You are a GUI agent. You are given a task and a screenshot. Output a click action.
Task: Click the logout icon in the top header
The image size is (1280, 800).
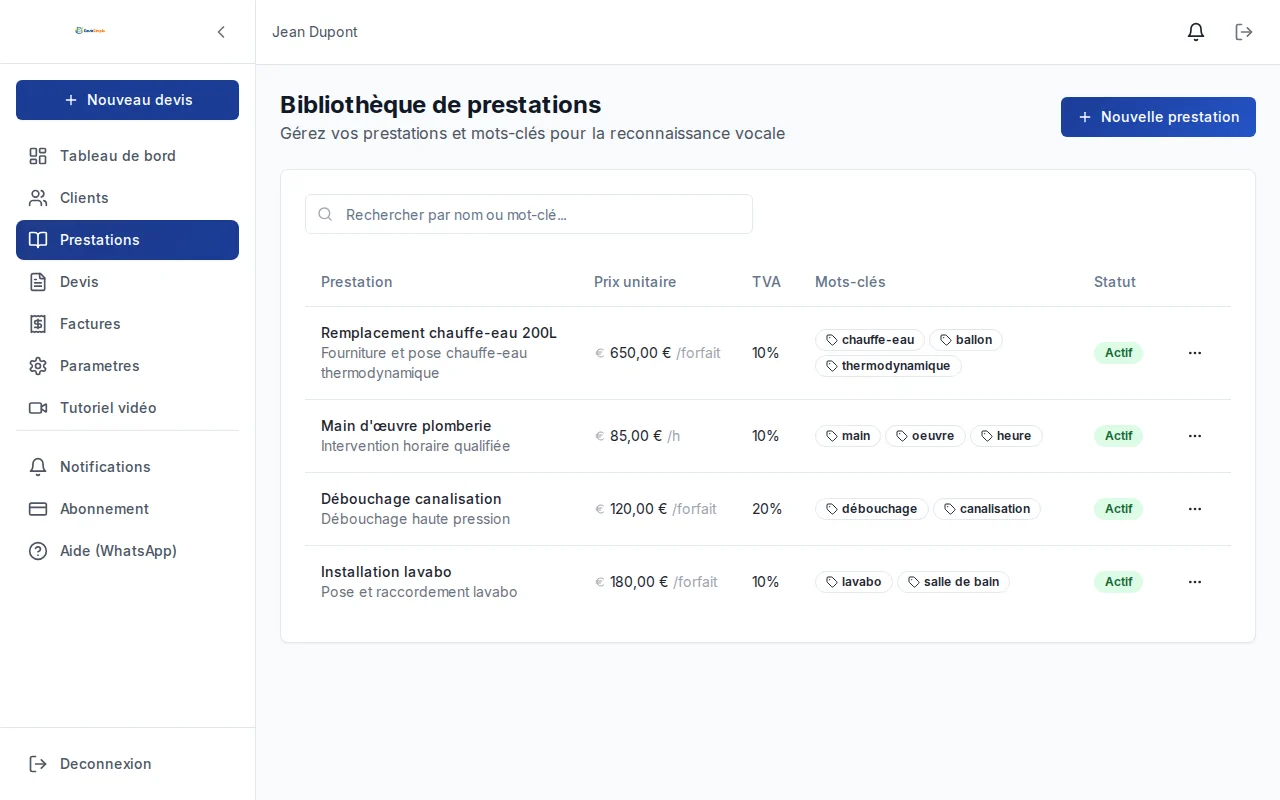pyautogui.click(x=1244, y=32)
